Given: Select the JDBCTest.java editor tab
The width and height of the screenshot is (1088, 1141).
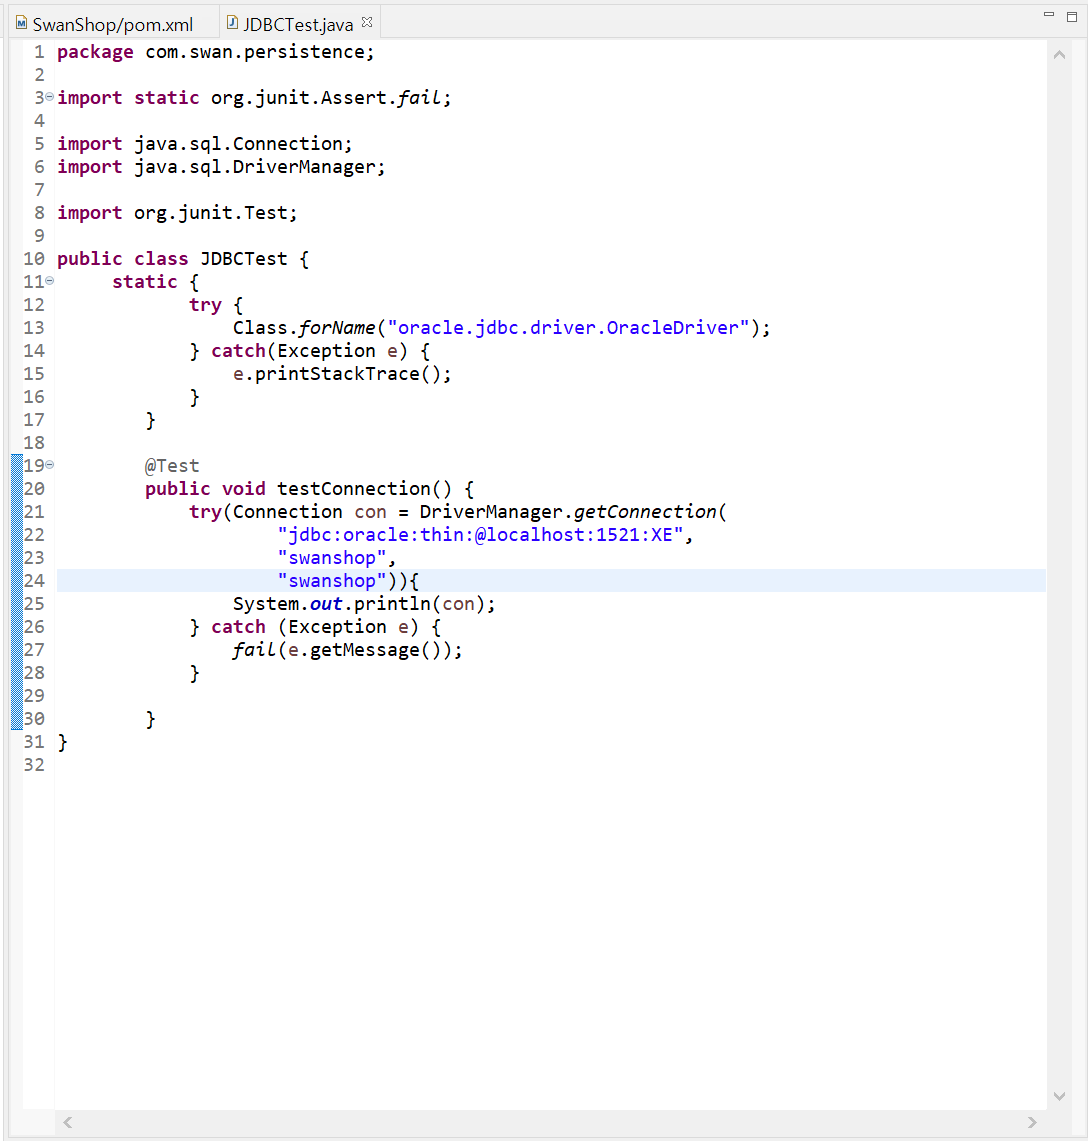Looking at the screenshot, I should pyautogui.click(x=298, y=25).
